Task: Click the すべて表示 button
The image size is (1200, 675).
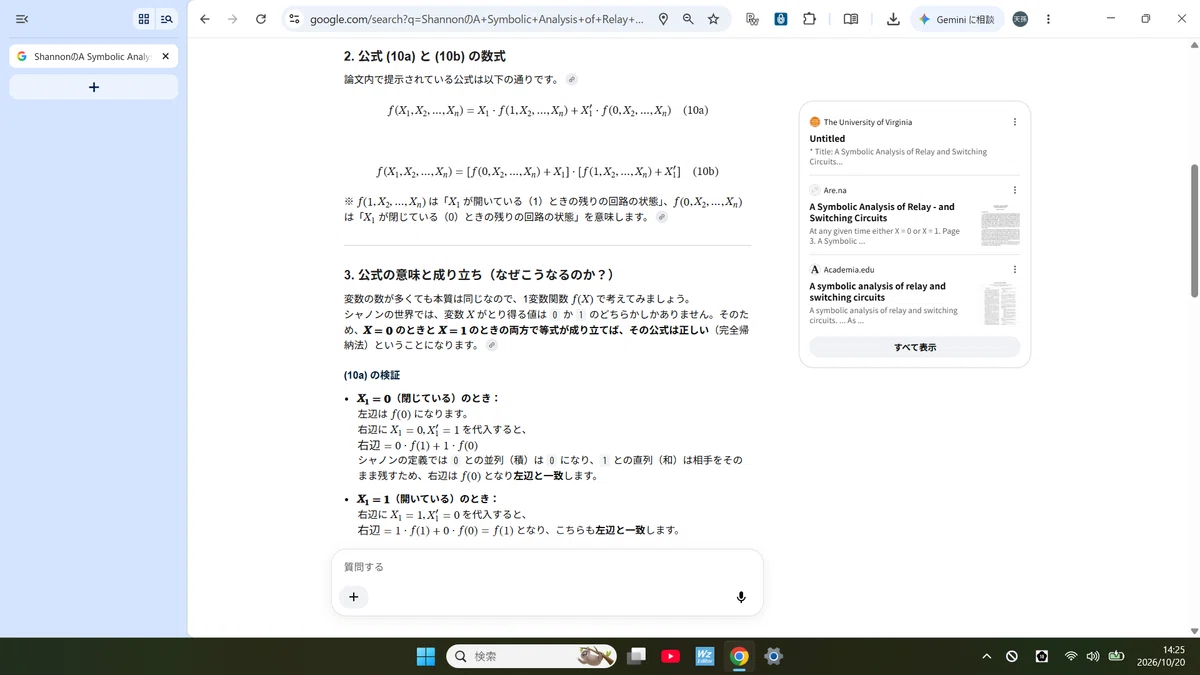Action: click(915, 347)
